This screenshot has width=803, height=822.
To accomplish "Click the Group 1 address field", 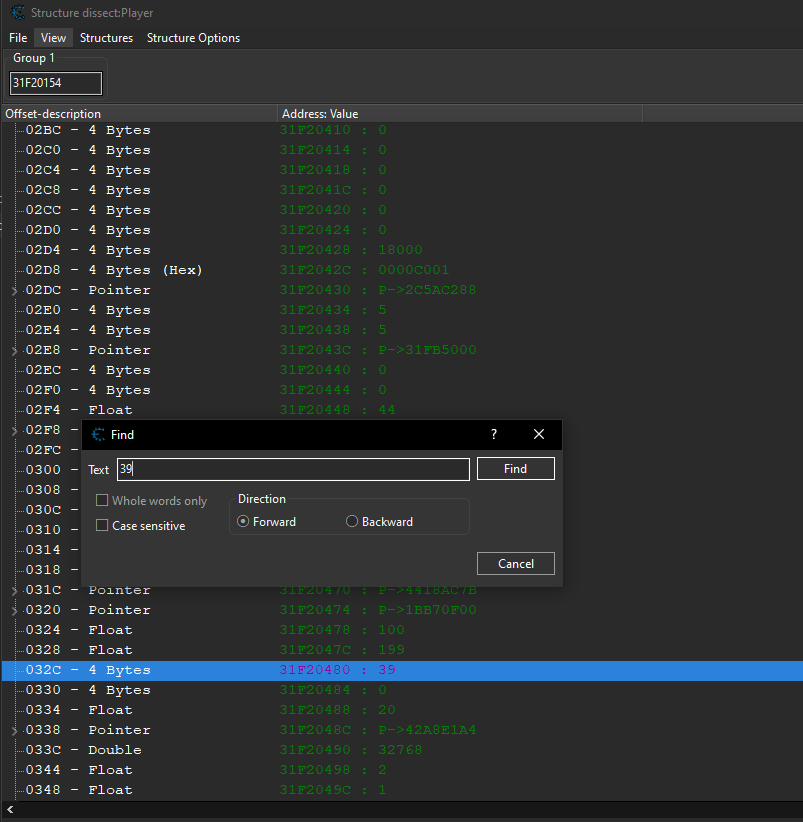I will (56, 83).
